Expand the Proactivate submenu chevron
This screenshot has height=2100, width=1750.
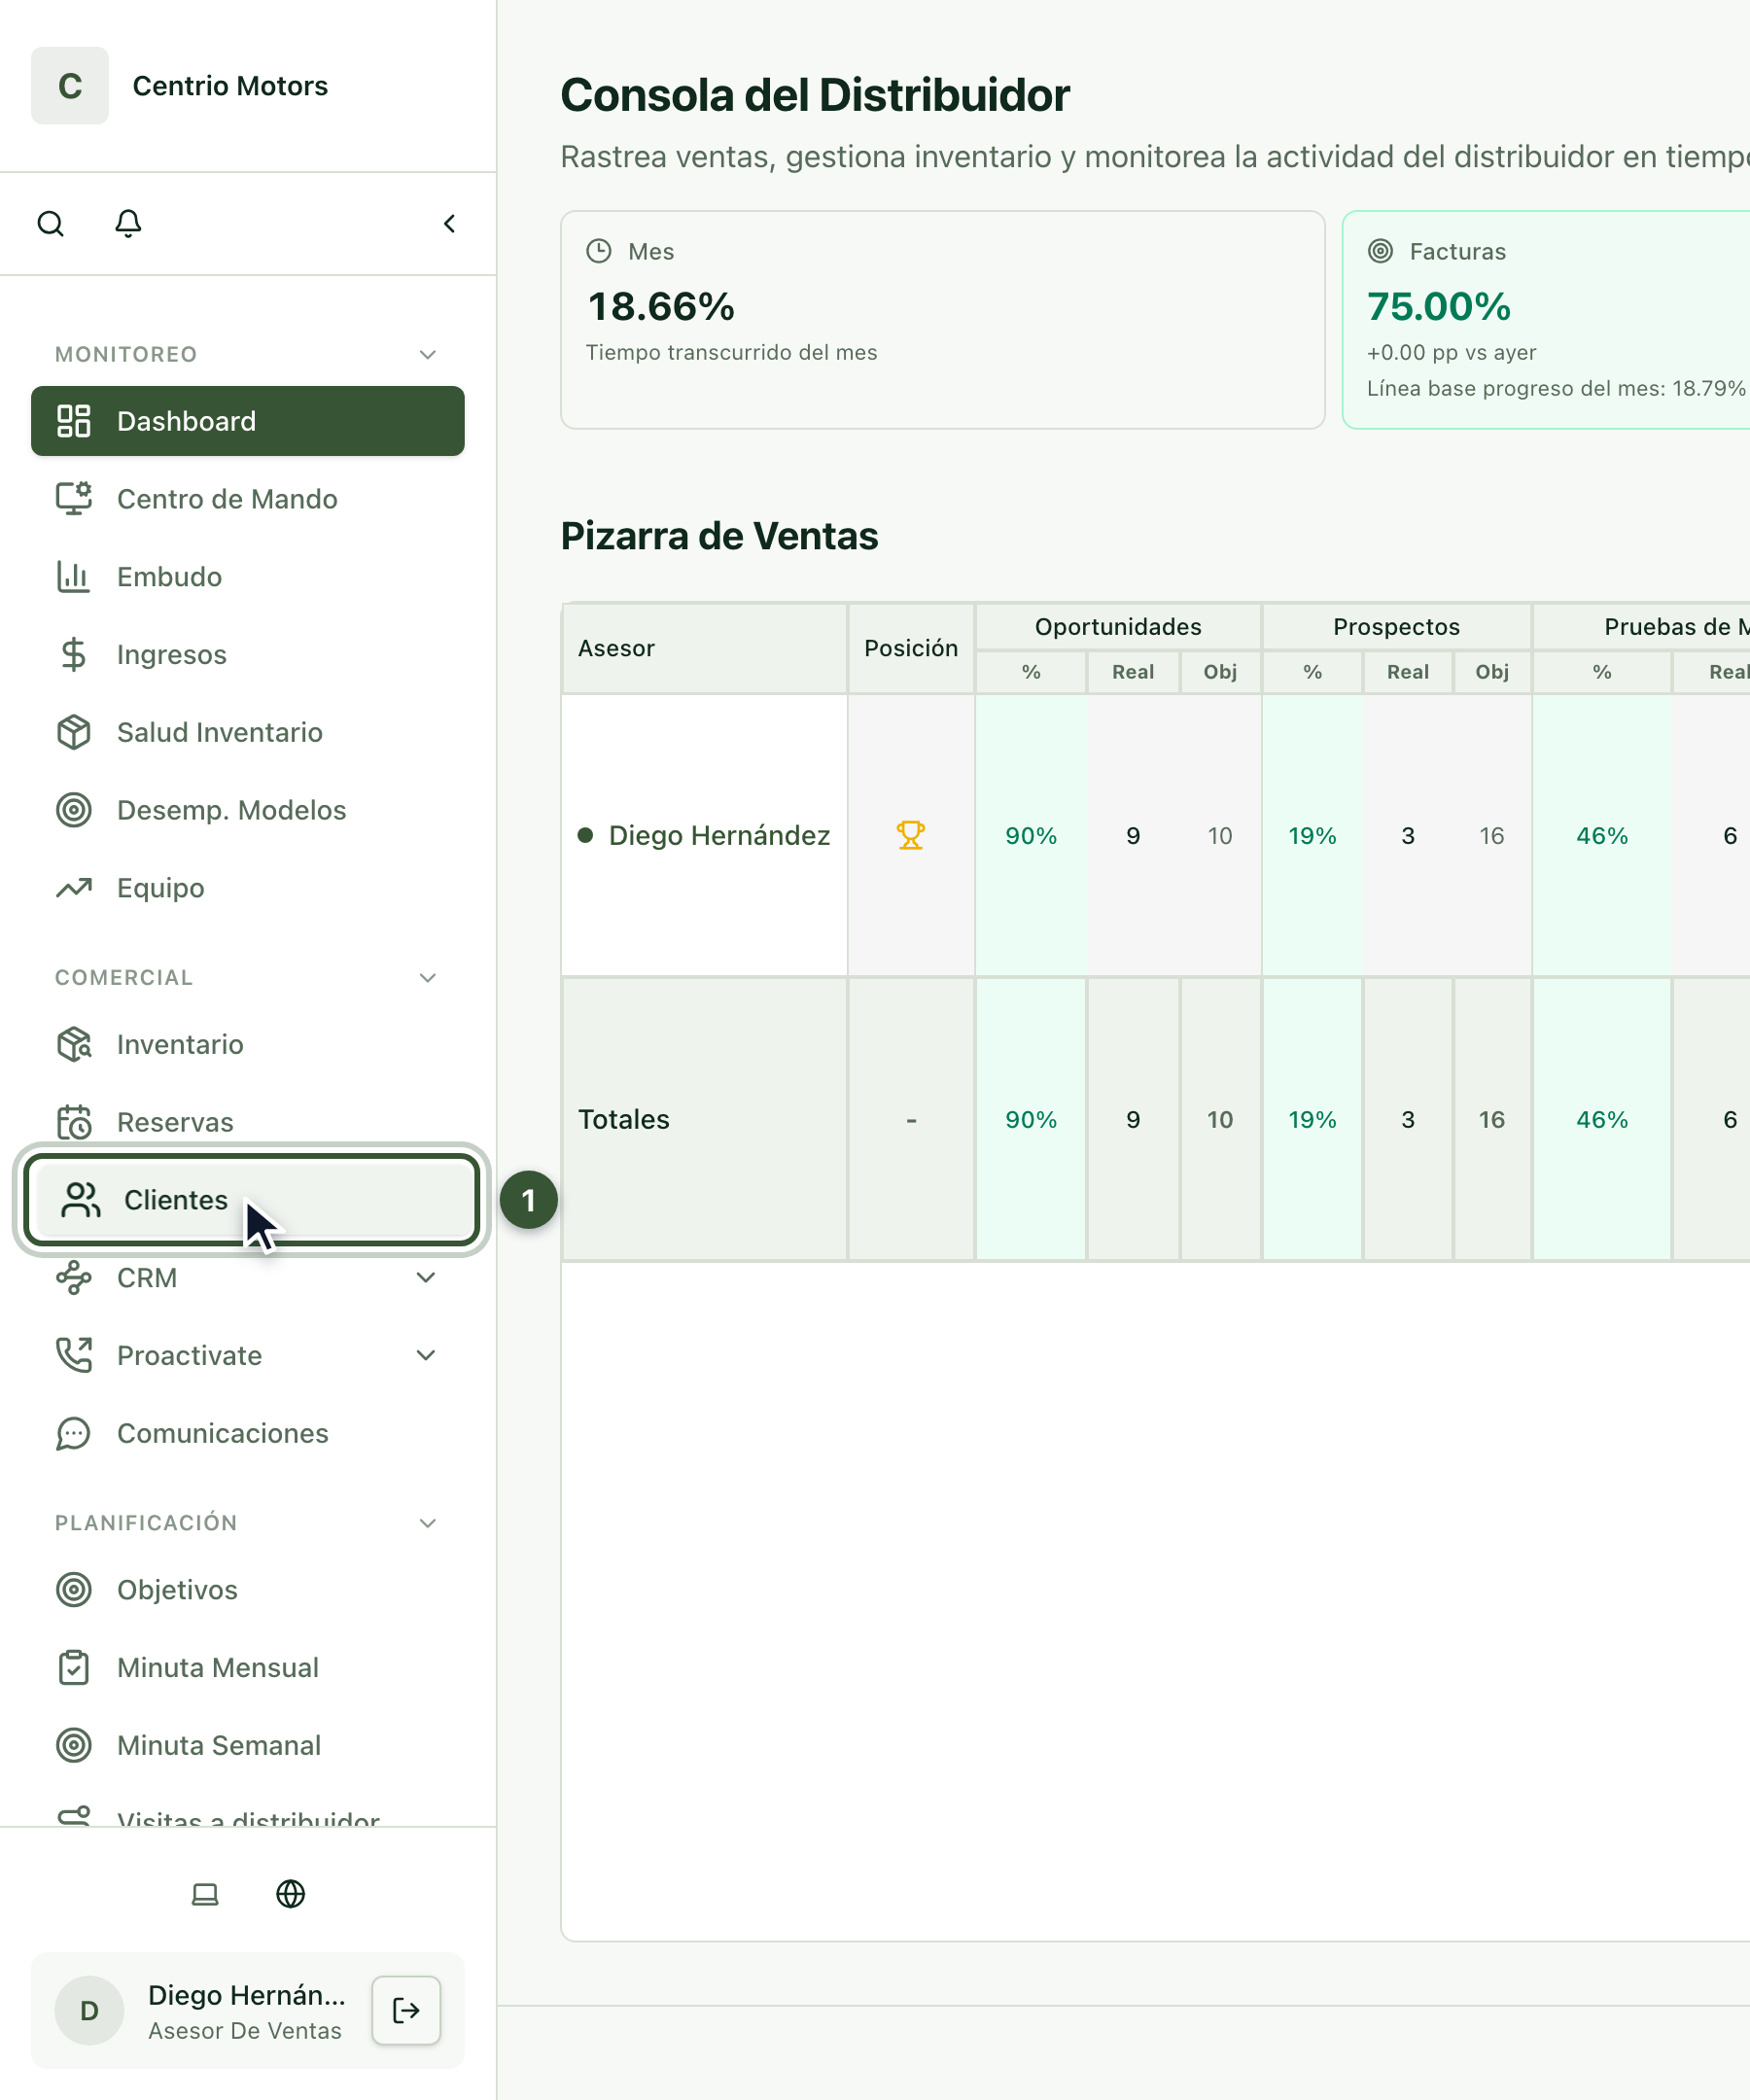pos(426,1356)
